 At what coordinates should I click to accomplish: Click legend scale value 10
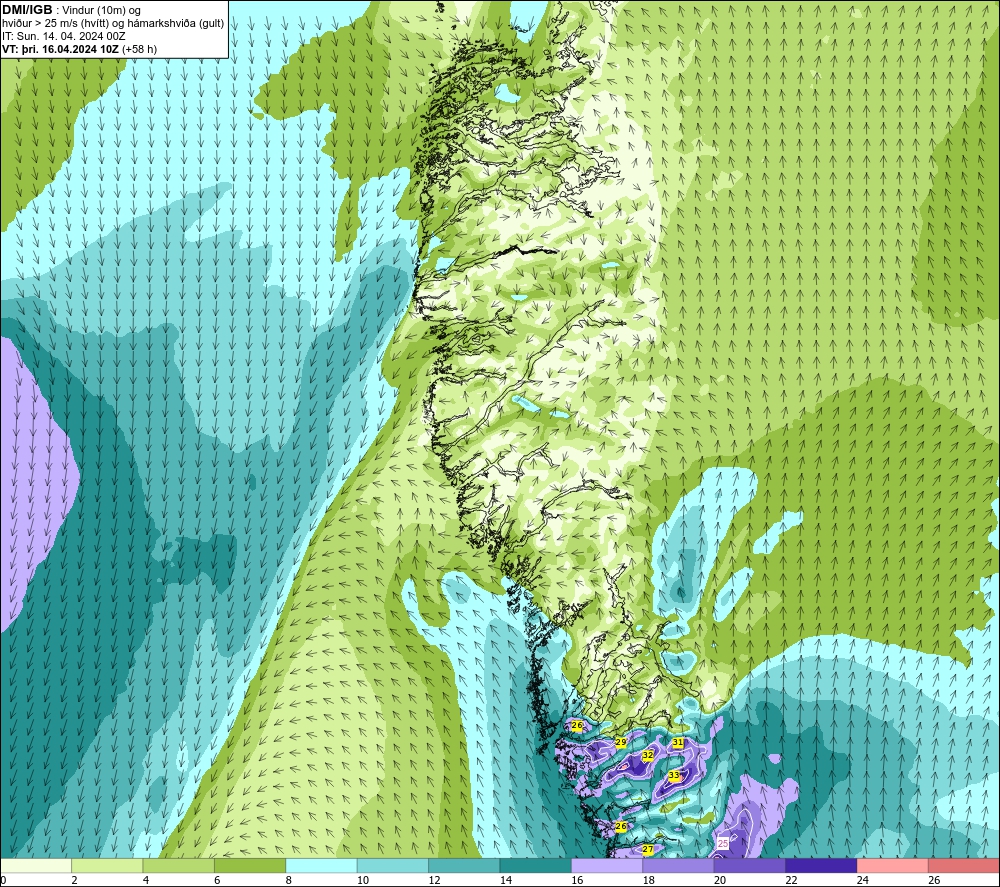coord(363,880)
